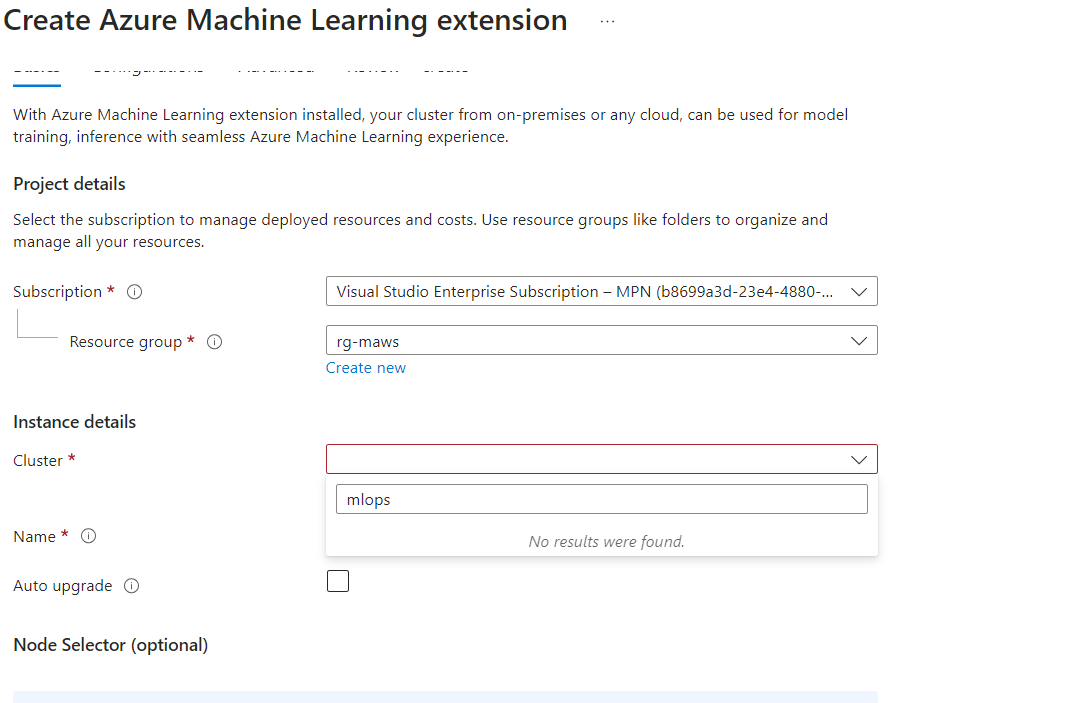Clear the mlops cluster search box
The width and height of the screenshot is (1075, 703).
pyautogui.click(x=601, y=498)
